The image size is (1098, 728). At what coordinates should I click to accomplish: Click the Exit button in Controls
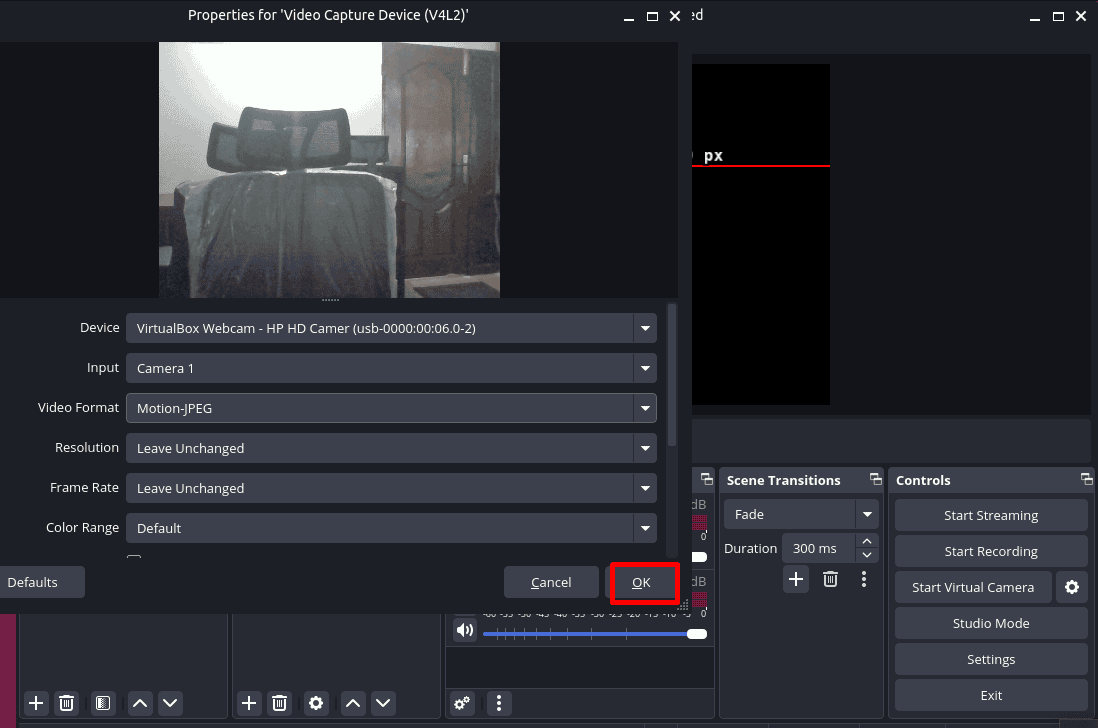click(991, 696)
